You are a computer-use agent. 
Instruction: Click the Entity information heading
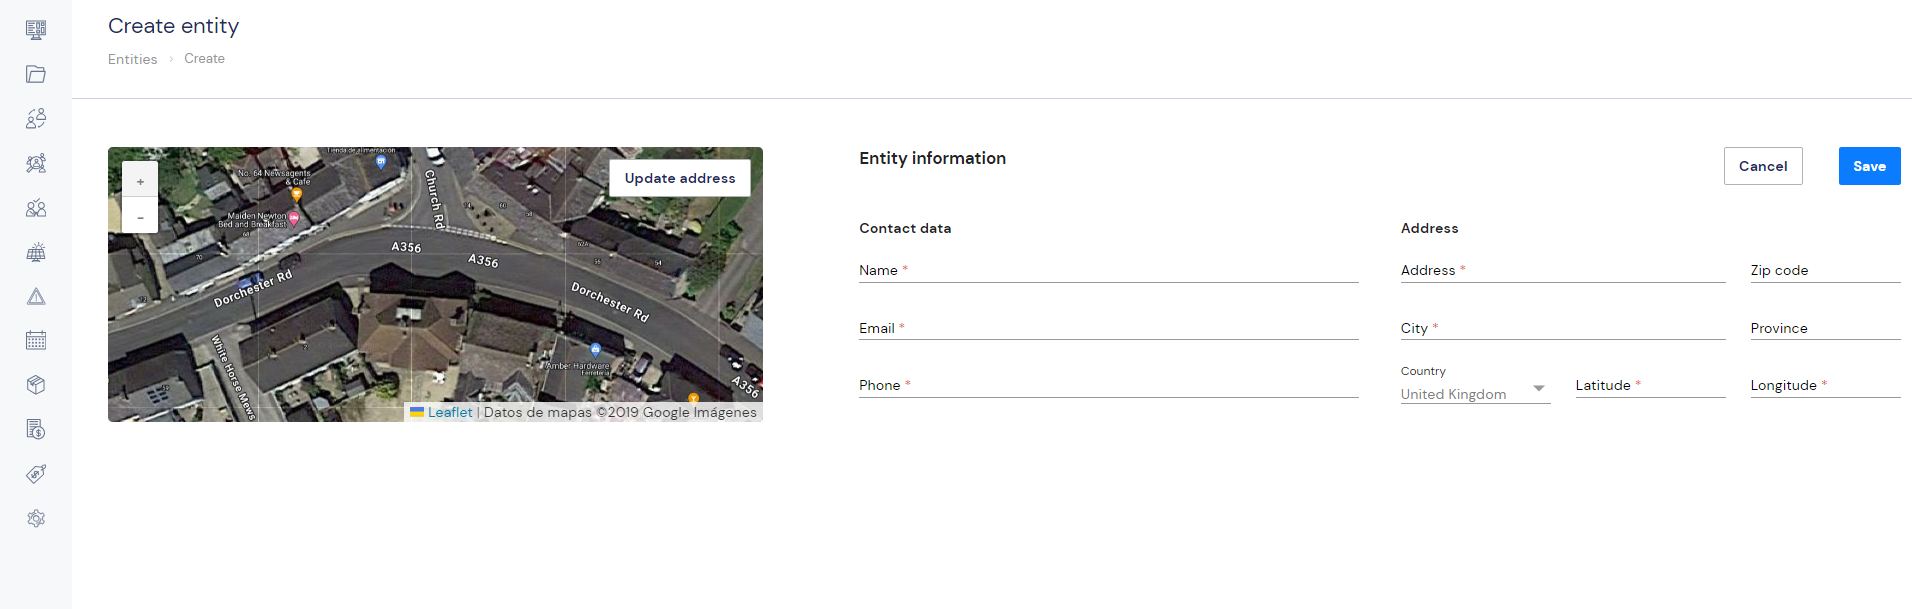pyautogui.click(x=932, y=158)
